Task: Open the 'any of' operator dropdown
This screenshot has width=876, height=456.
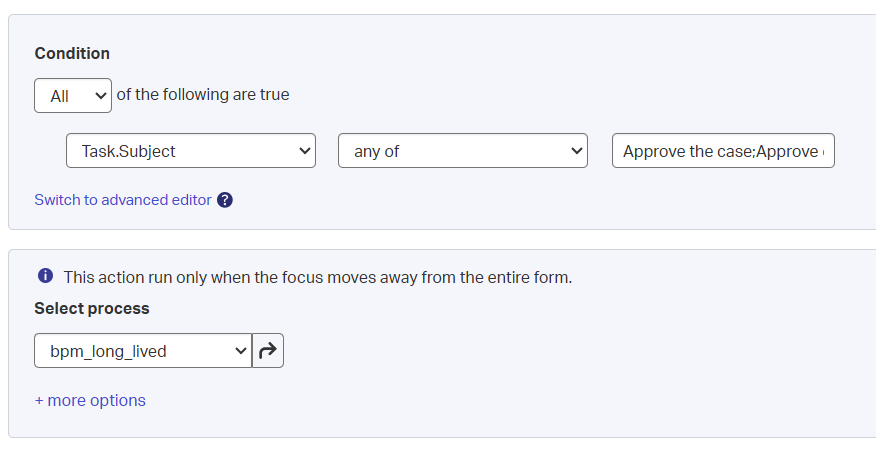Action: pyautogui.click(x=462, y=151)
